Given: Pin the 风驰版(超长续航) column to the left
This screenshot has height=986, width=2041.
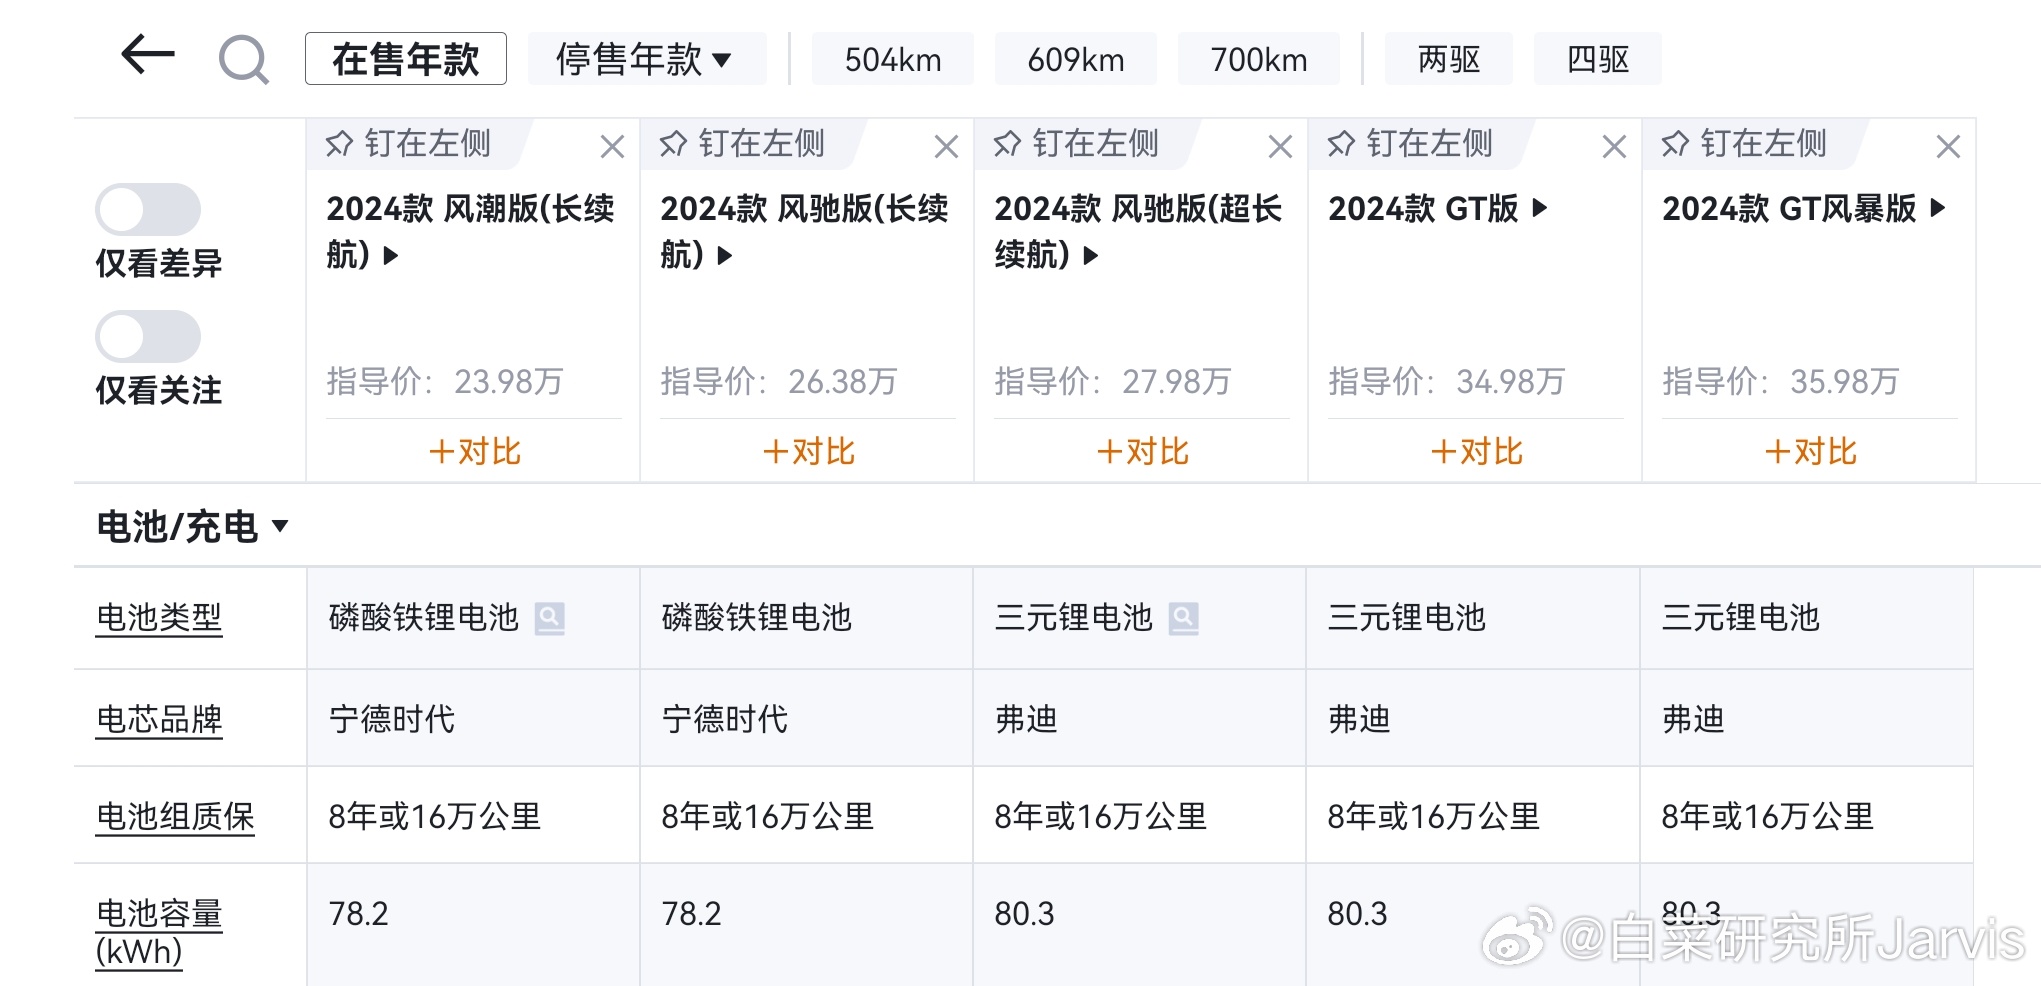Looking at the screenshot, I should click(1077, 144).
